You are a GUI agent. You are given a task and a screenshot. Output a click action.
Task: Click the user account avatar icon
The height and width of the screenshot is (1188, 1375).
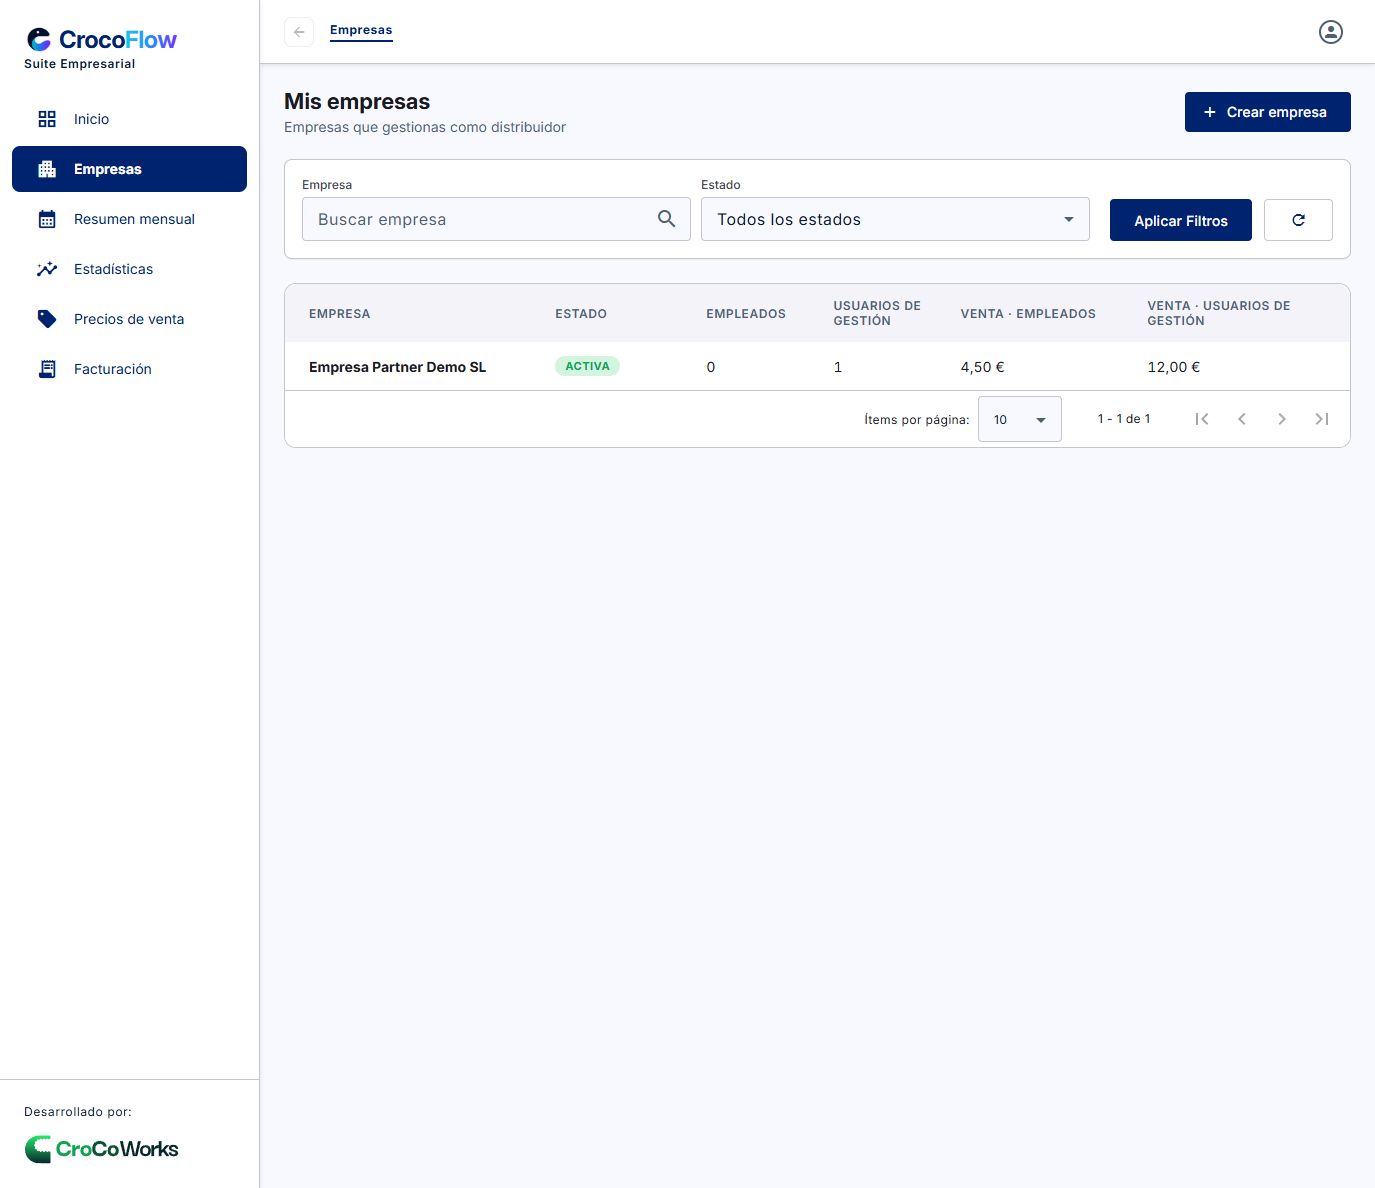click(x=1330, y=32)
